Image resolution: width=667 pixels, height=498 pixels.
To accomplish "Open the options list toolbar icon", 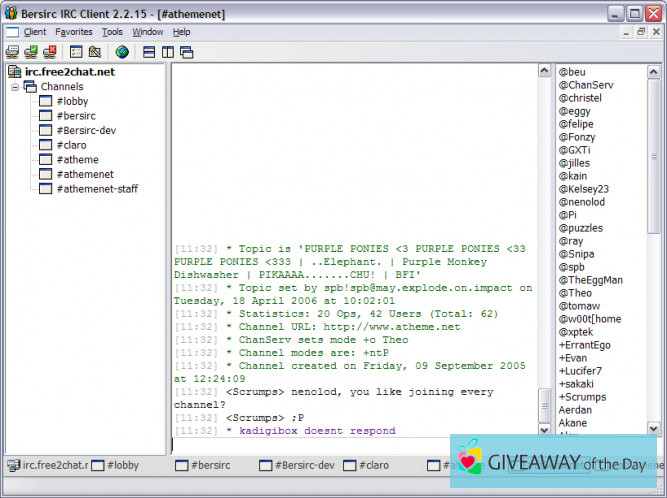I will [76, 51].
